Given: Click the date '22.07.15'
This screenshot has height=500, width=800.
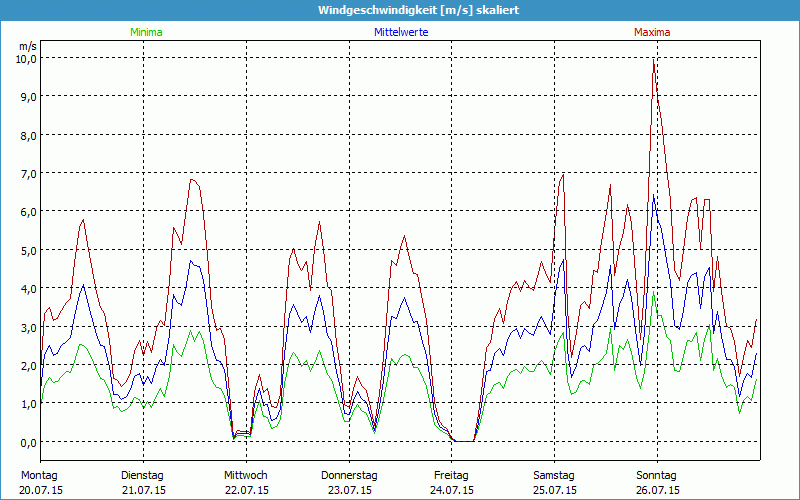Looking at the screenshot, I should pos(247,490).
